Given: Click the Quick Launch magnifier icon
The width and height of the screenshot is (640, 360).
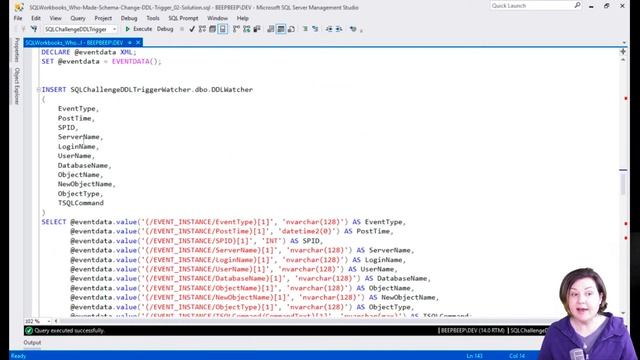Looking at the screenshot, I should point(577,5).
